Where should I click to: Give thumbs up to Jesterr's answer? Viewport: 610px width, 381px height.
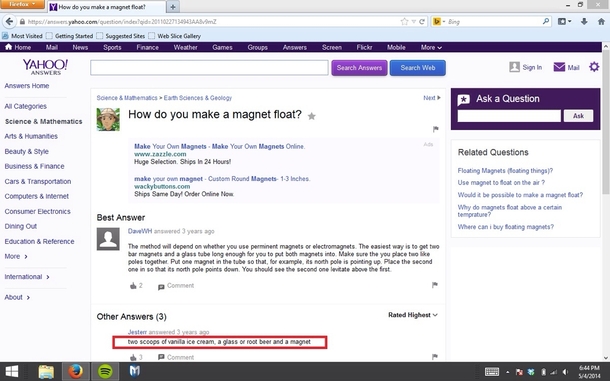click(133, 357)
